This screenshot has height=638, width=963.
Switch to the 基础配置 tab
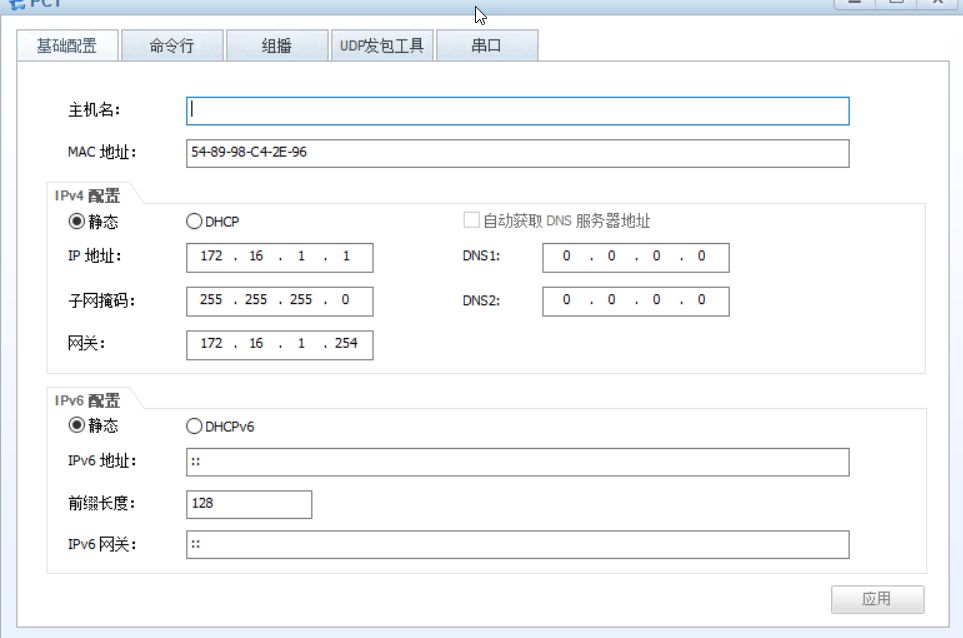pyautogui.click(x=67, y=46)
